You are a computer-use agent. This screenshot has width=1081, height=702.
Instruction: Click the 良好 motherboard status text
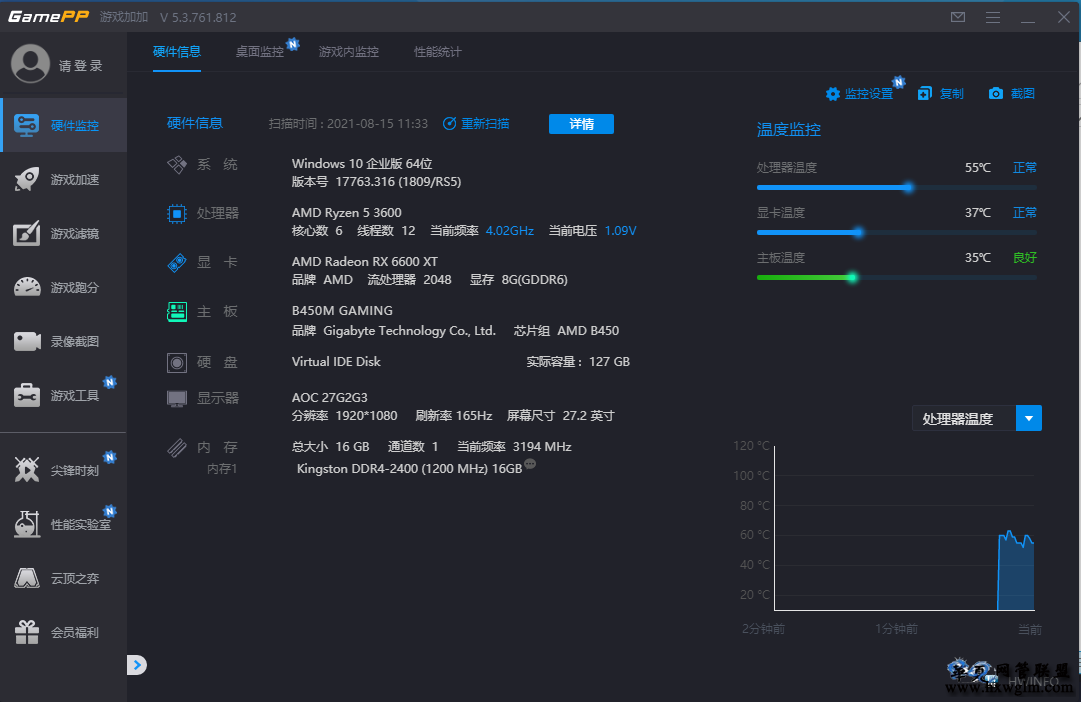coord(1024,257)
